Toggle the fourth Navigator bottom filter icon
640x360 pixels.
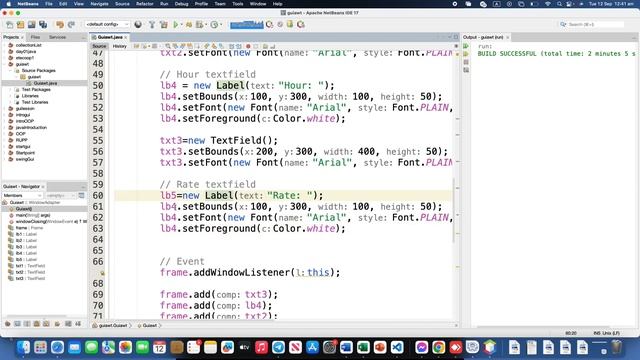[37, 324]
